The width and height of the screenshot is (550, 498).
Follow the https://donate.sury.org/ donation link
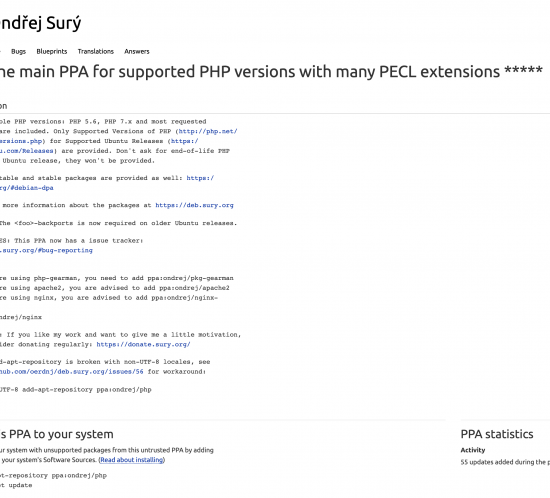click(143, 344)
